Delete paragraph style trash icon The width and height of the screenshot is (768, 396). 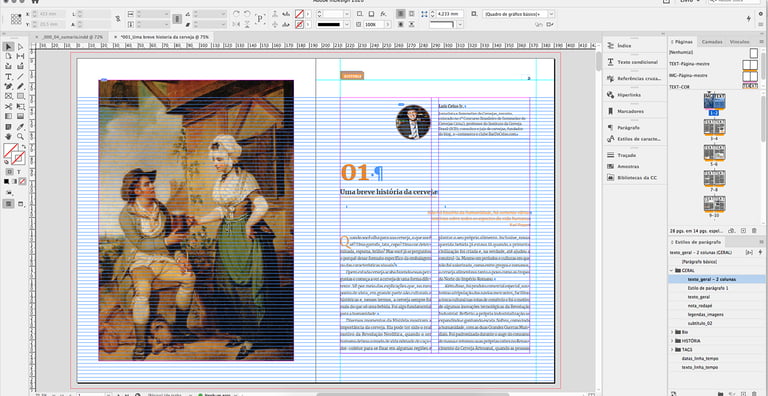(753, 393)
